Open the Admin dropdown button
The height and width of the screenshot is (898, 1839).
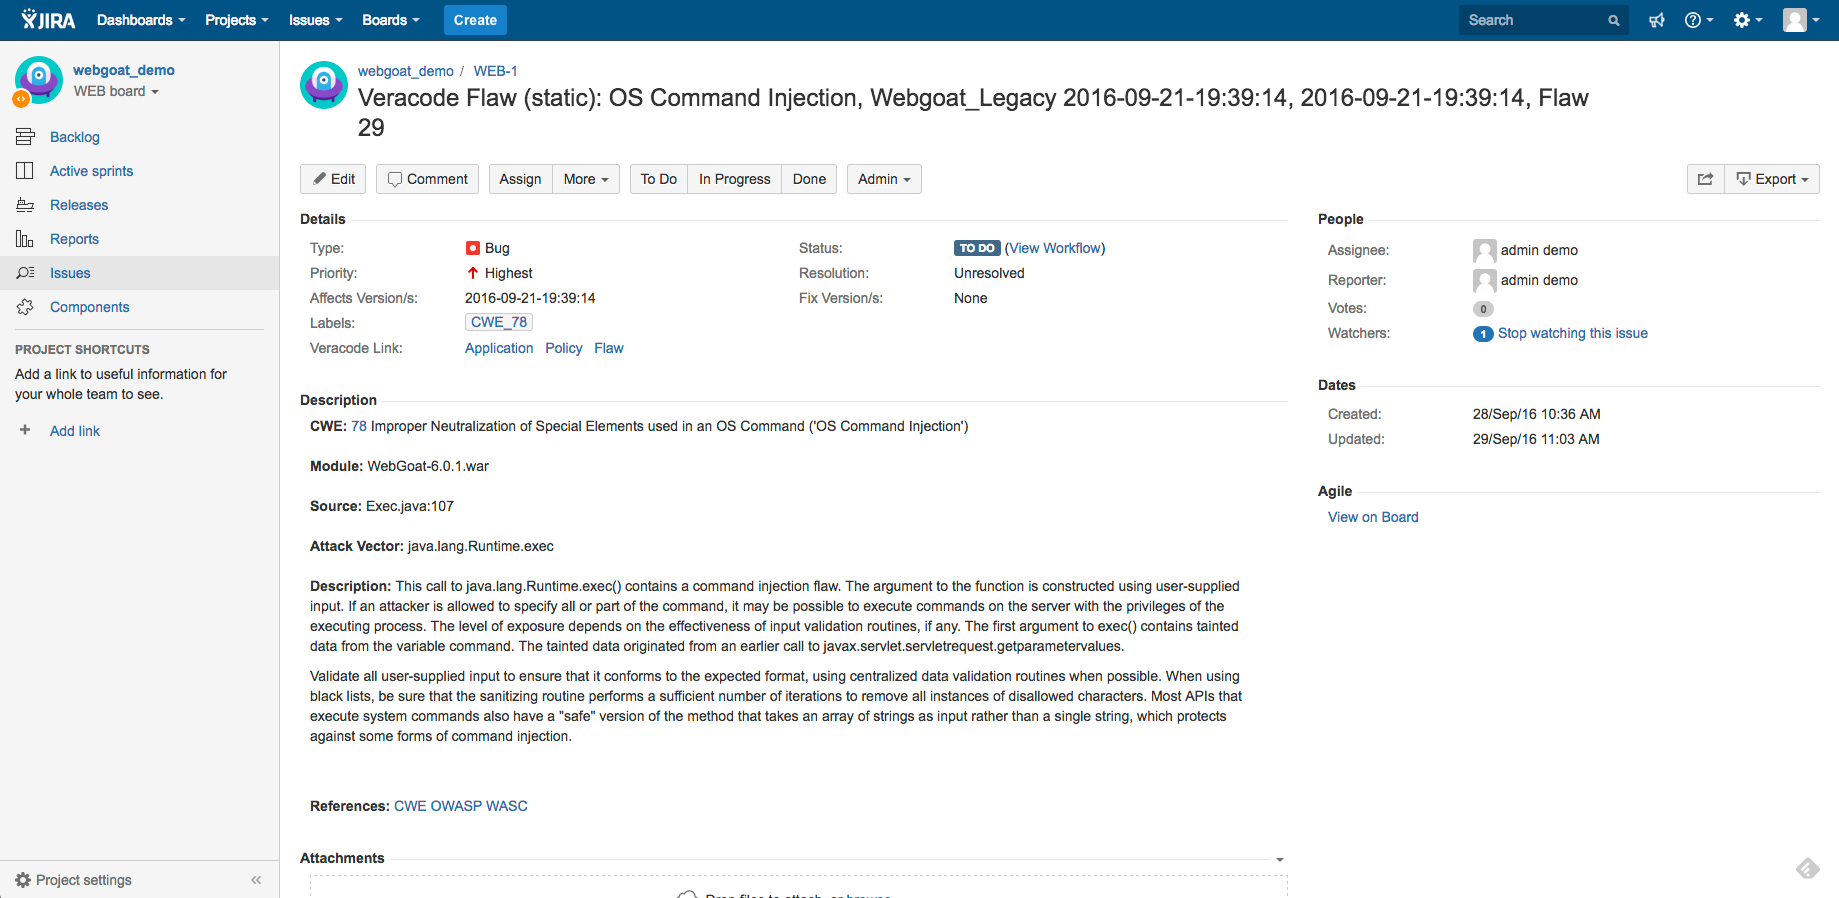(884, 179)
